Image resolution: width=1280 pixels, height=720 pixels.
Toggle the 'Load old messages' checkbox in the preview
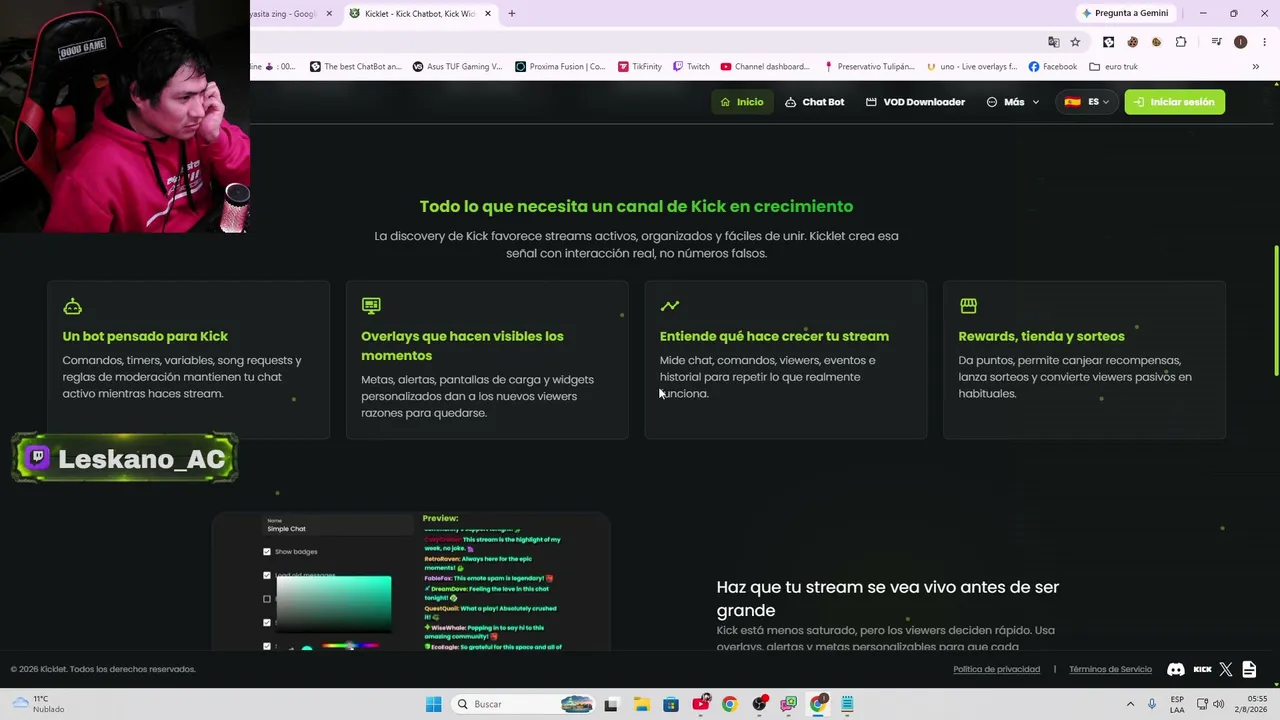click(x=267, y=576)
